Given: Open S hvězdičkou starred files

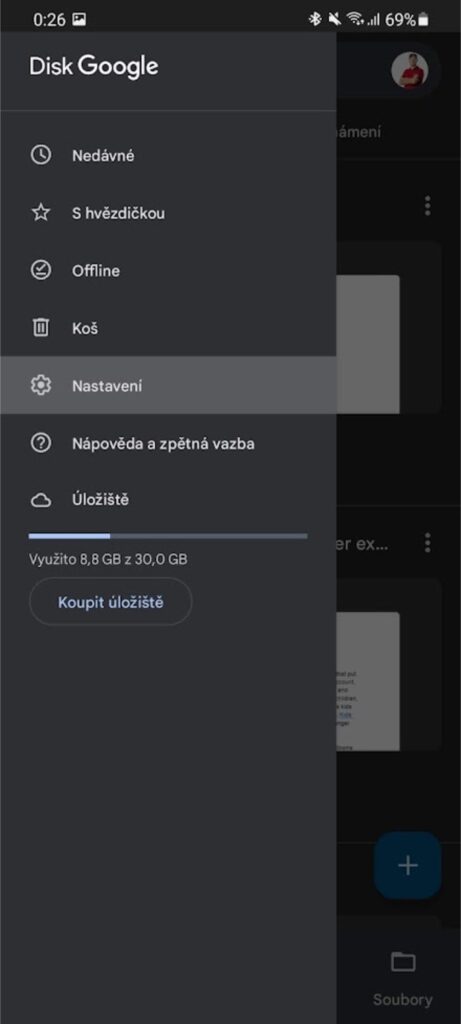Looking at the screenshot, I should pyautogui.click(x=168, y=213).
